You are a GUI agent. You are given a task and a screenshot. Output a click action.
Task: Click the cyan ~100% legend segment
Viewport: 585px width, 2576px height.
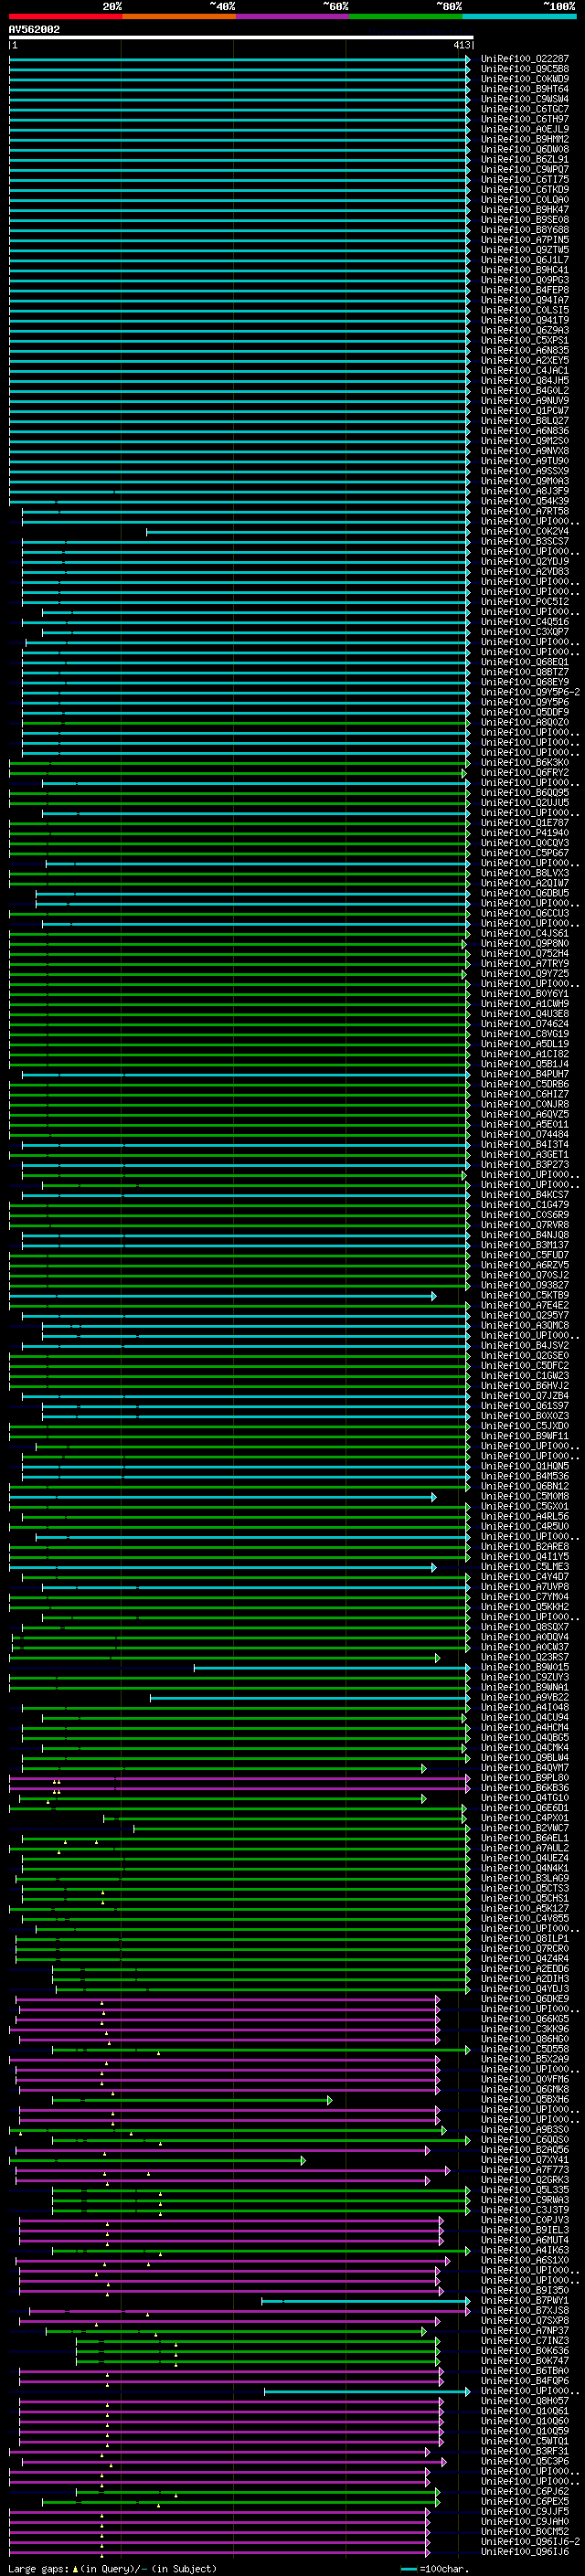tap(518, 16)
